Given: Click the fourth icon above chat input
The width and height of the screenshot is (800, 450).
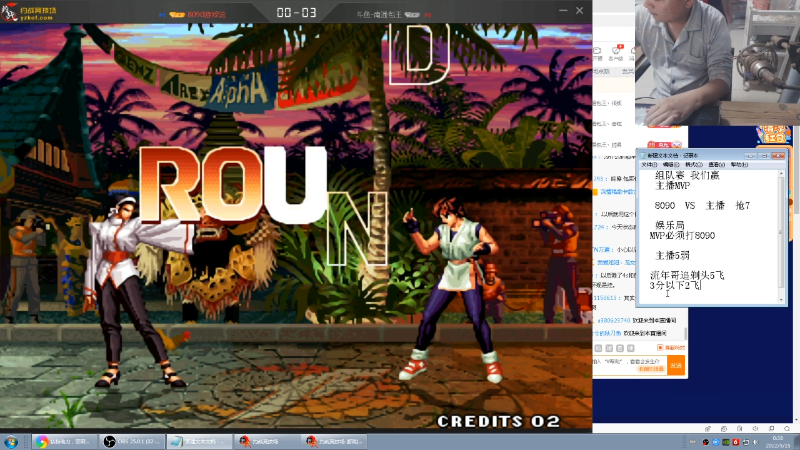Looking at the screenshot, I should click(631, 348).
